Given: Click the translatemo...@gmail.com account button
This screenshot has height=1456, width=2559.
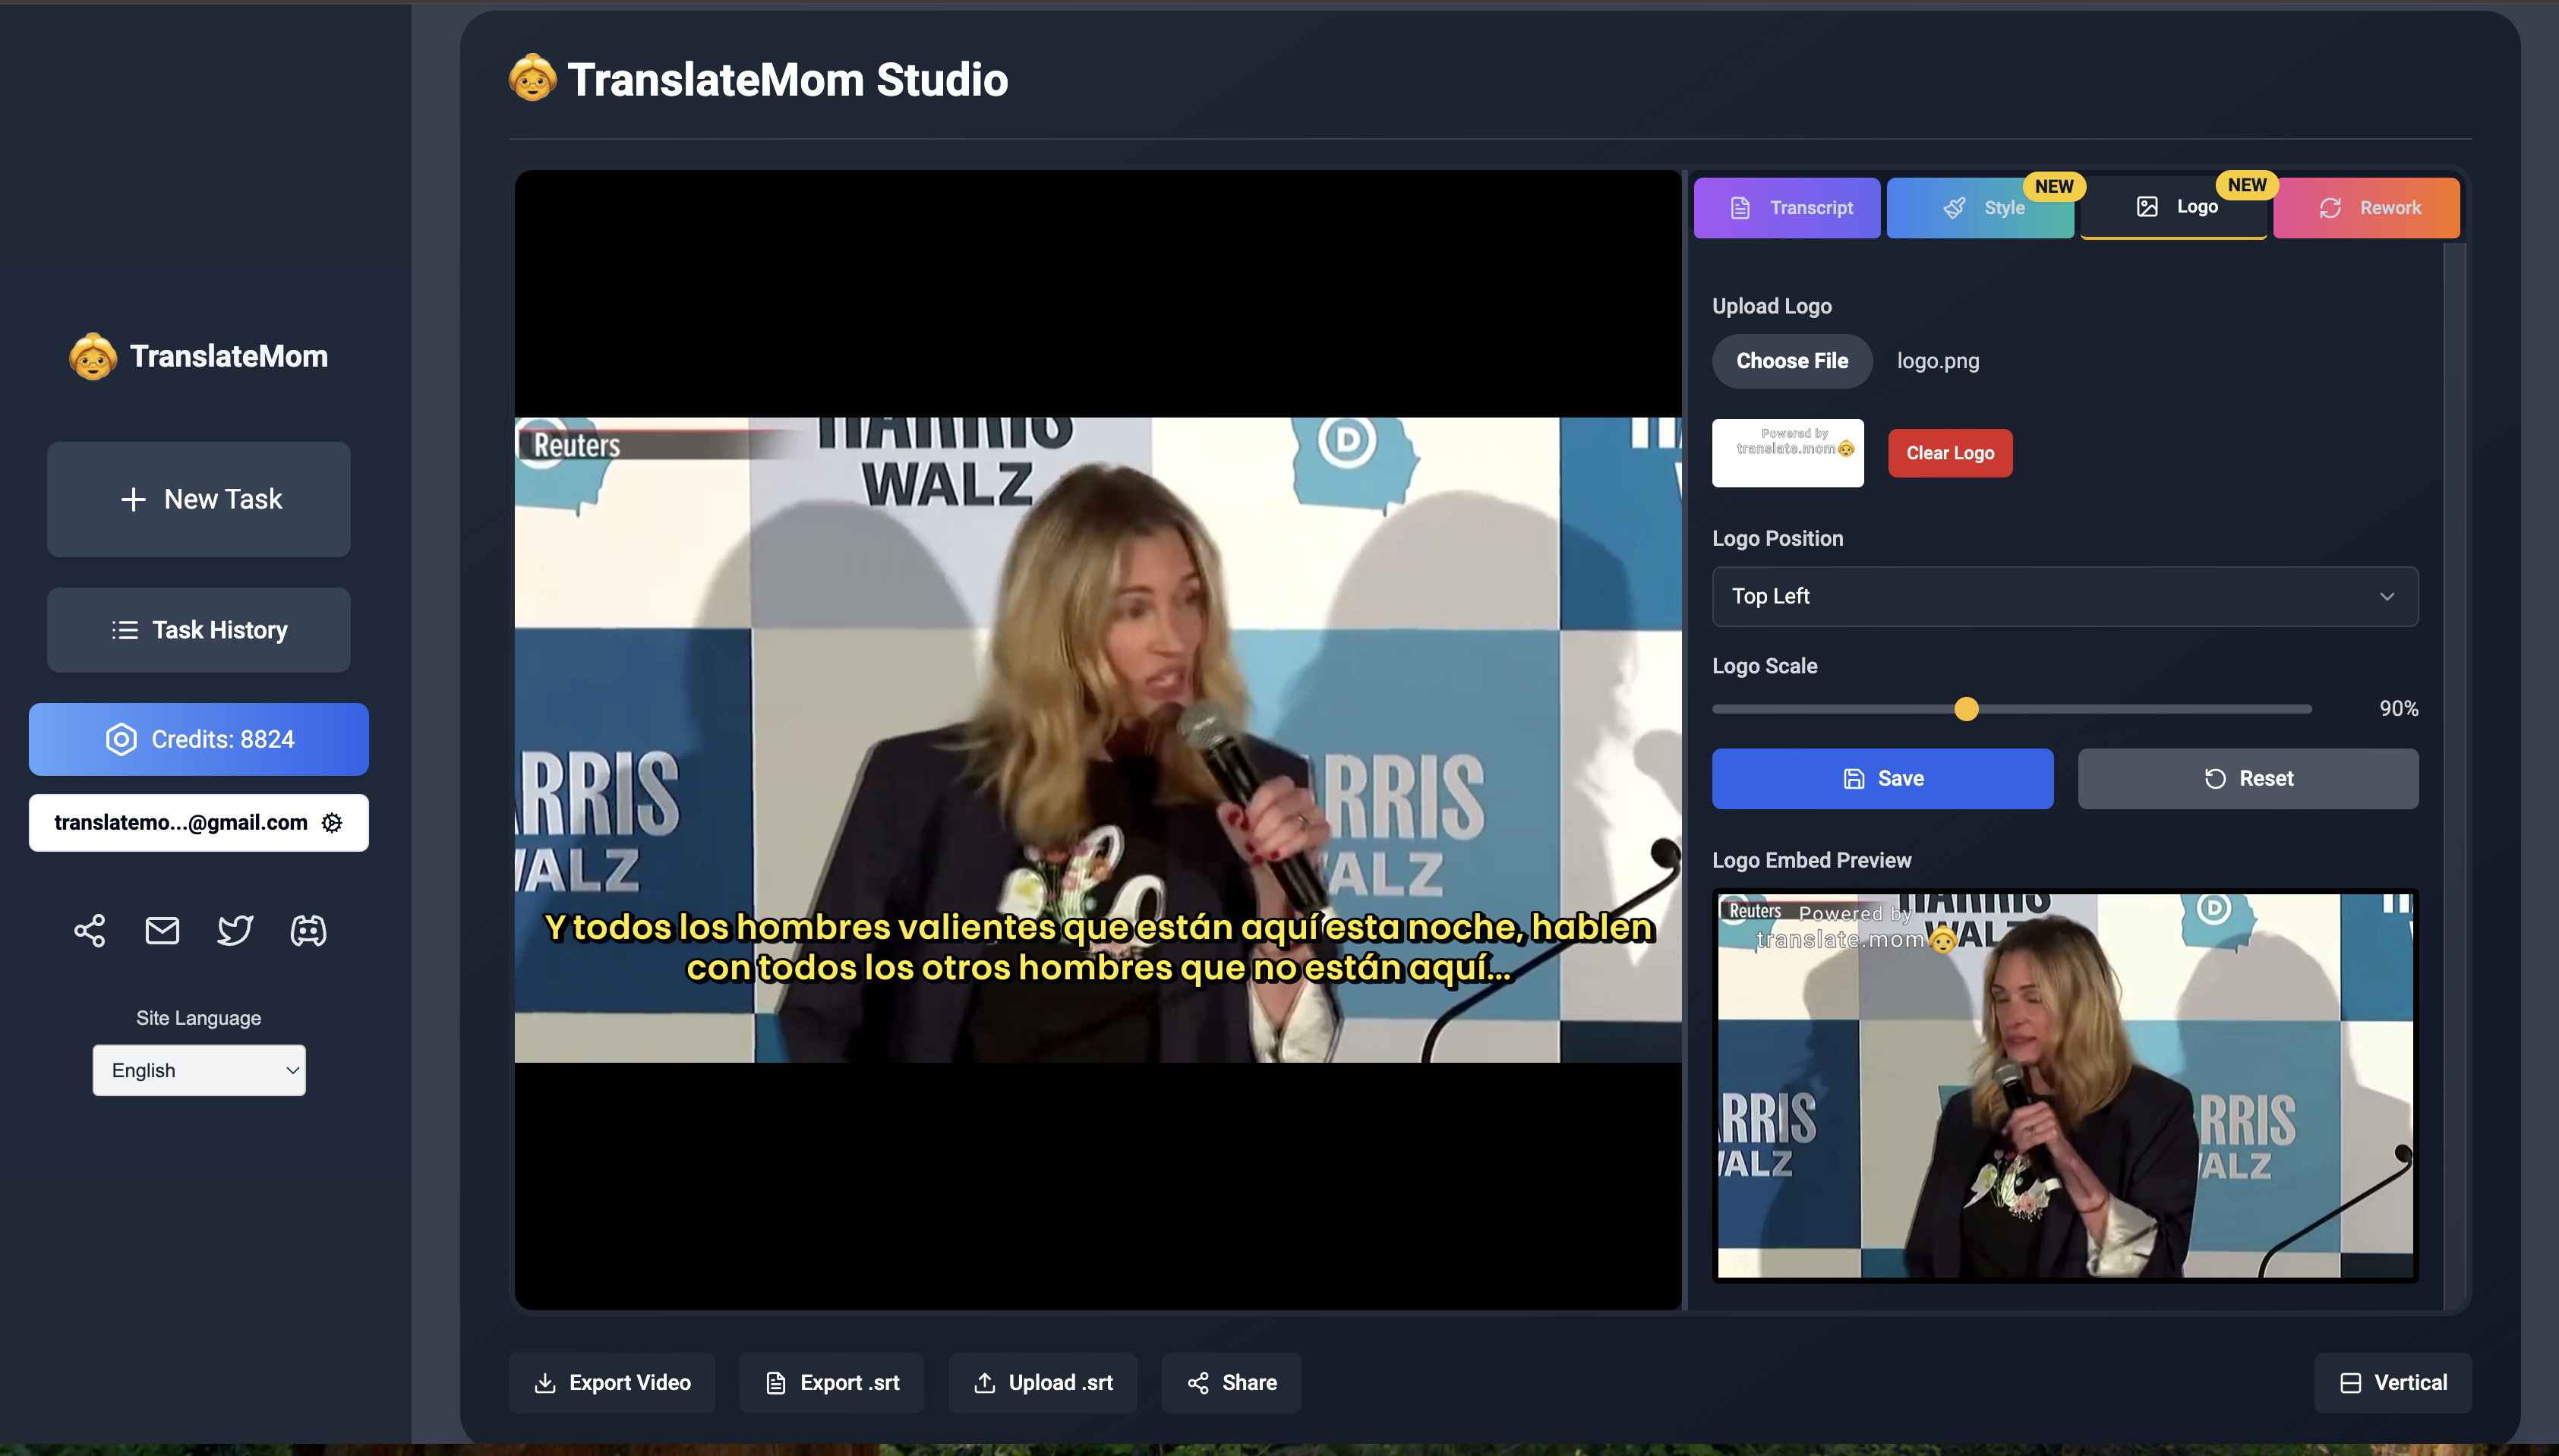Looking at the screenshot, I should coord(199,822).
